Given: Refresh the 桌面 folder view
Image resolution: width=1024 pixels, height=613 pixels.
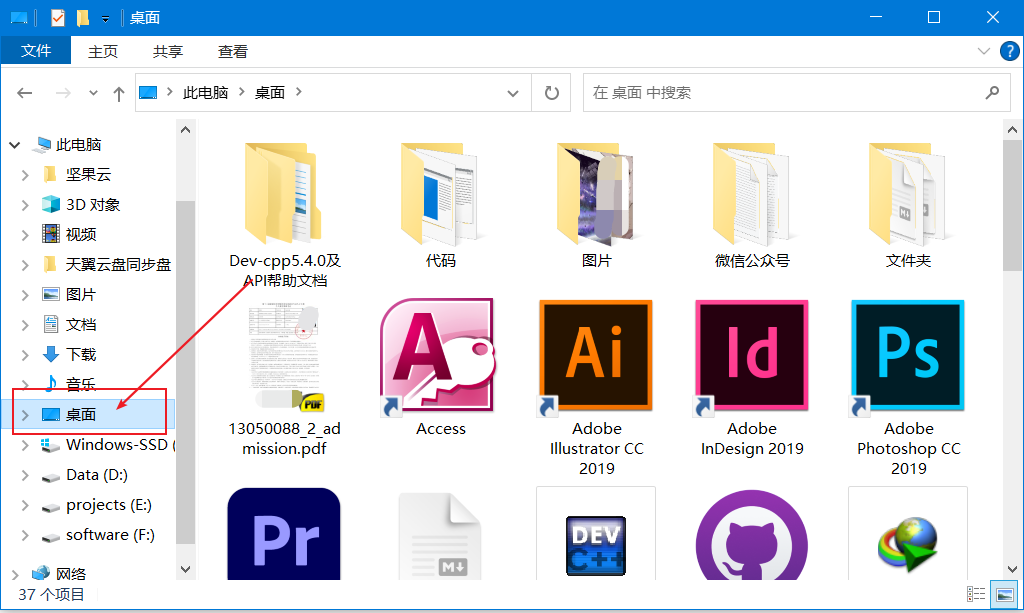Looking at the screenshot, I should (x=551, y=91).
